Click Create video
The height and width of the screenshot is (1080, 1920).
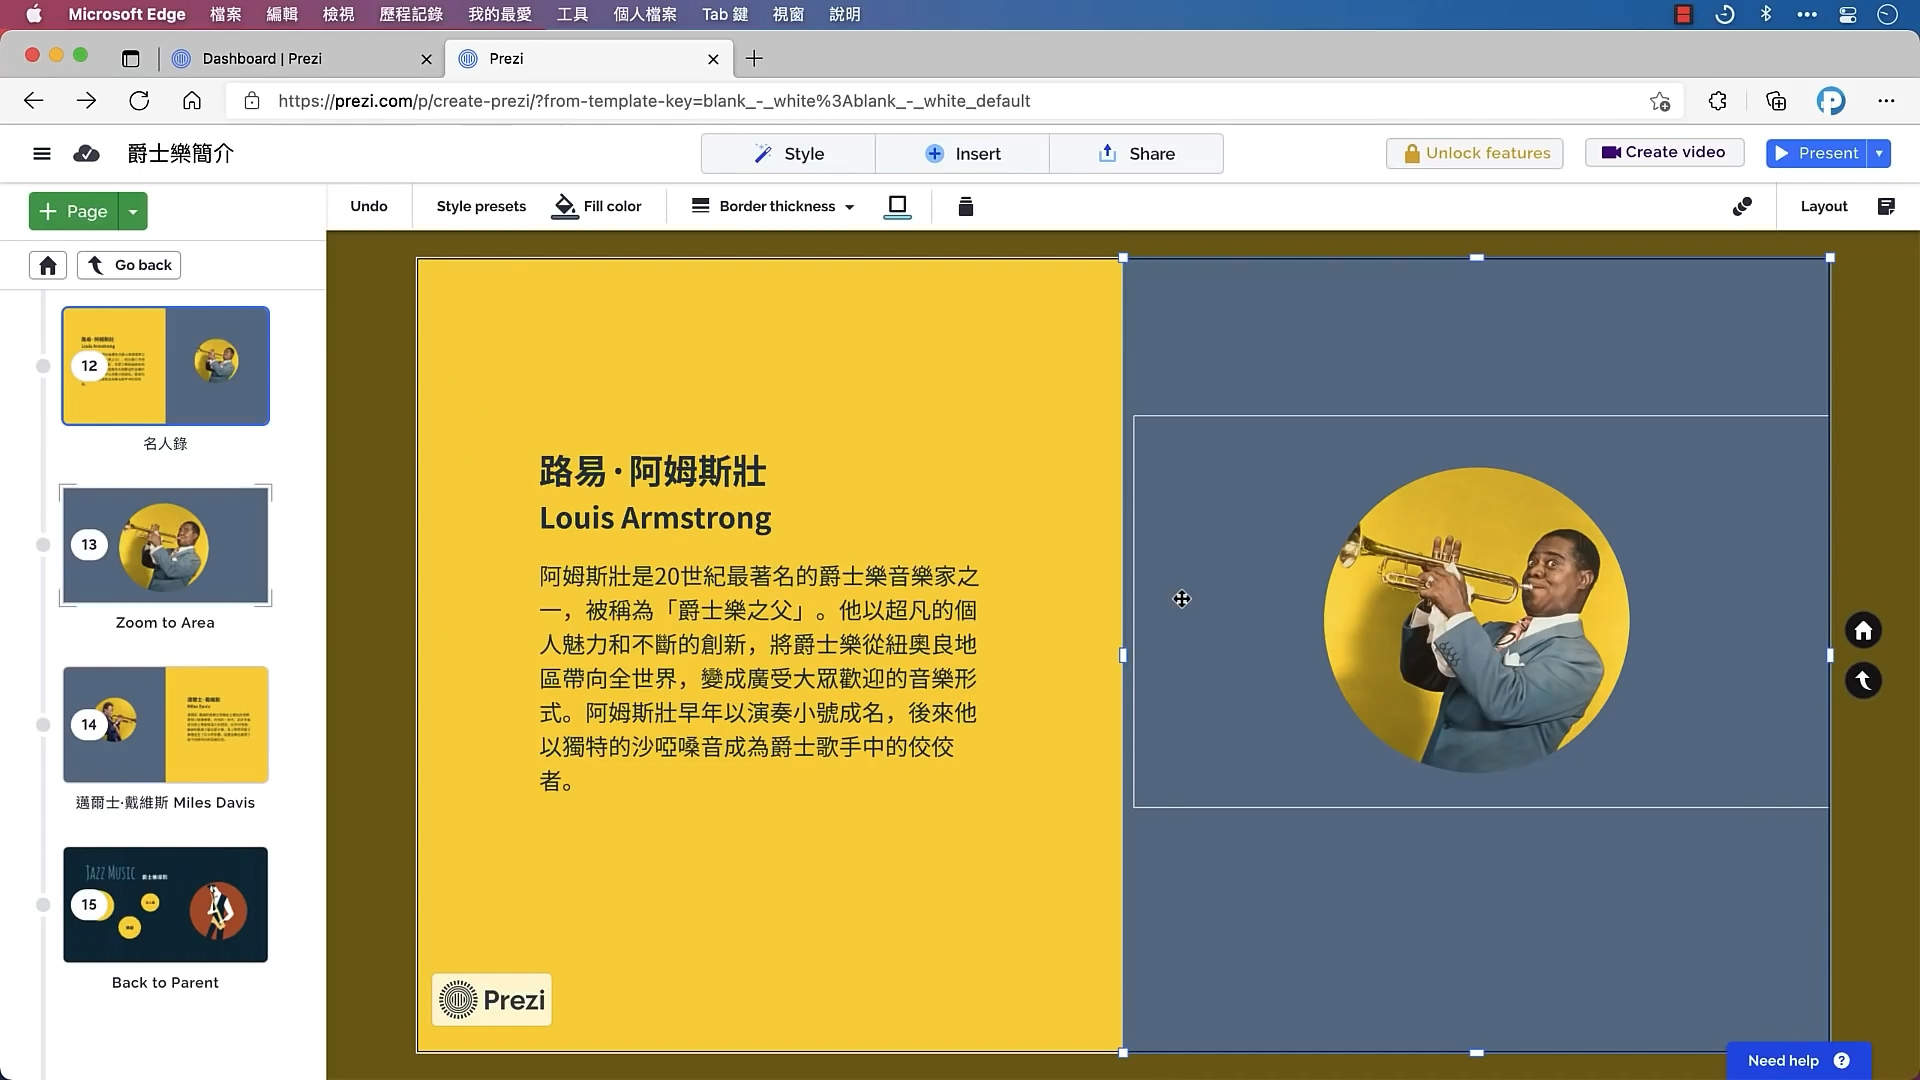1663,152
